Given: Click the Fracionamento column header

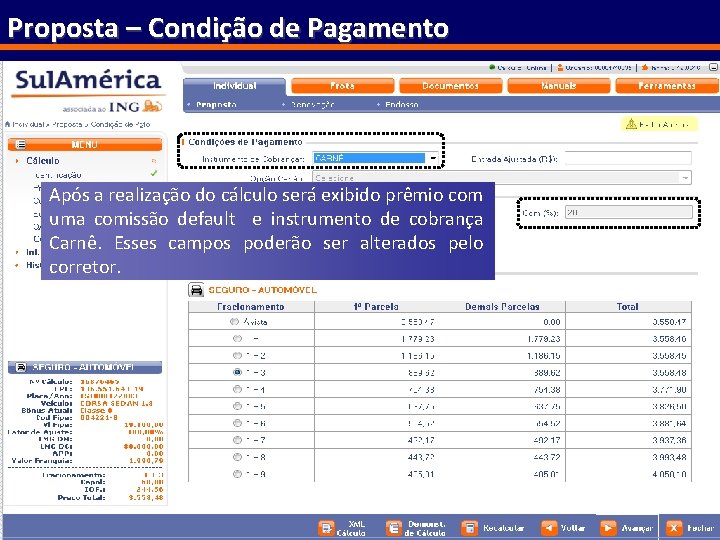Looking at the screenshot, I should 251,307.
